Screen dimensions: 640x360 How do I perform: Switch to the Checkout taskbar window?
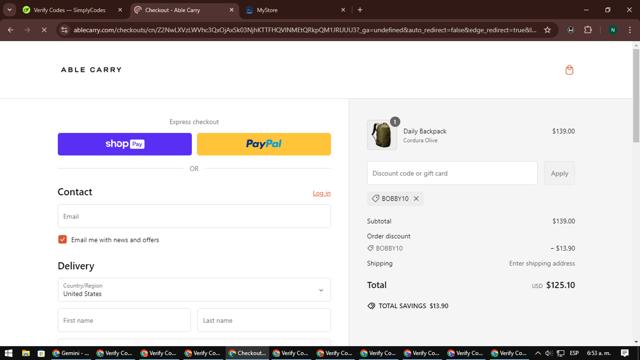(x=247, y=353)
